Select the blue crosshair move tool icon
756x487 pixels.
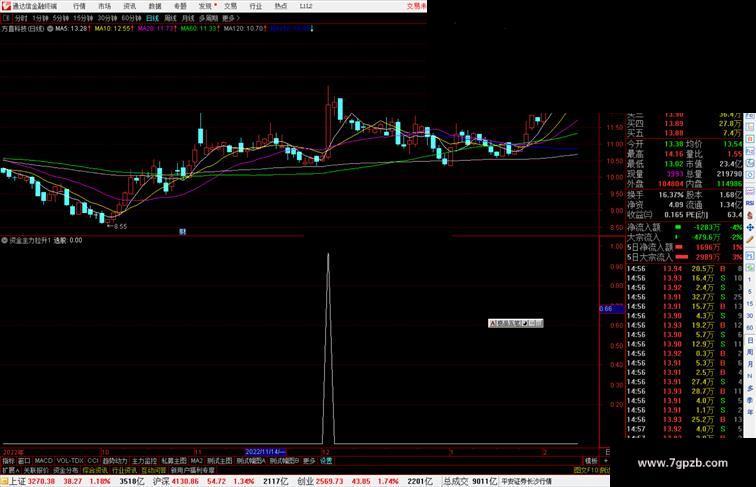pos(750,227)
